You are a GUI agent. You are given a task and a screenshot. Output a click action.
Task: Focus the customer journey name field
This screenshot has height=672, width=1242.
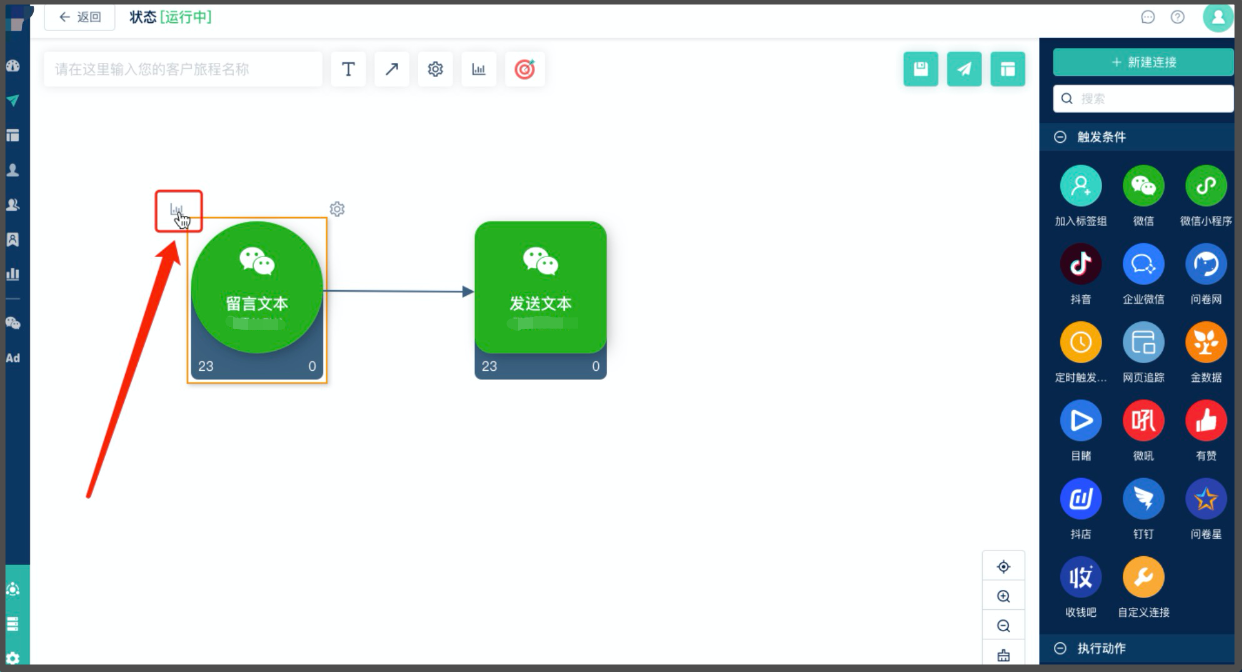(183, 69)
